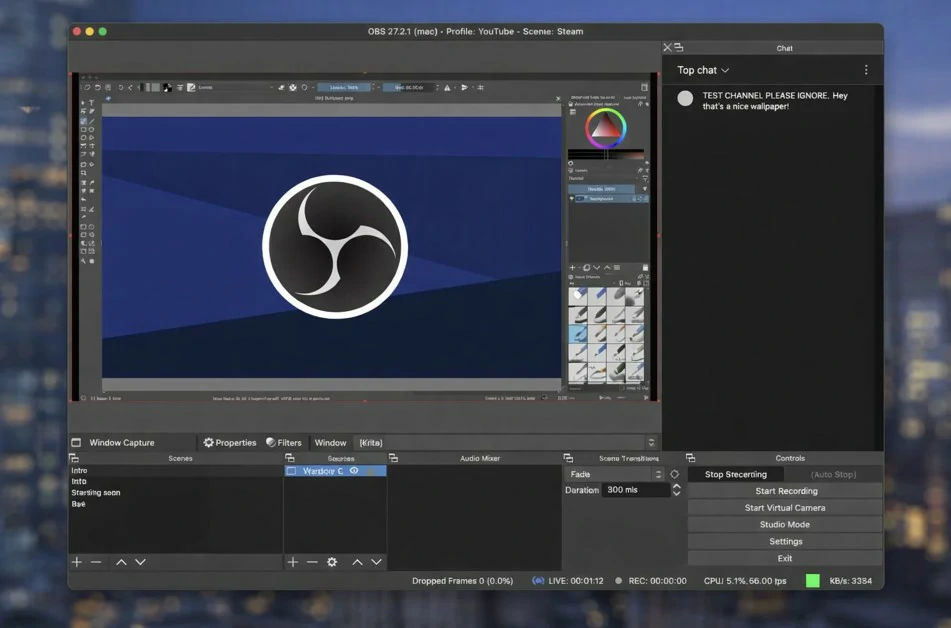Click the Start Recording button
Image resolution: width=951 pixels, height=628 pixels.
pyautogui.click(x=784, y=491)
